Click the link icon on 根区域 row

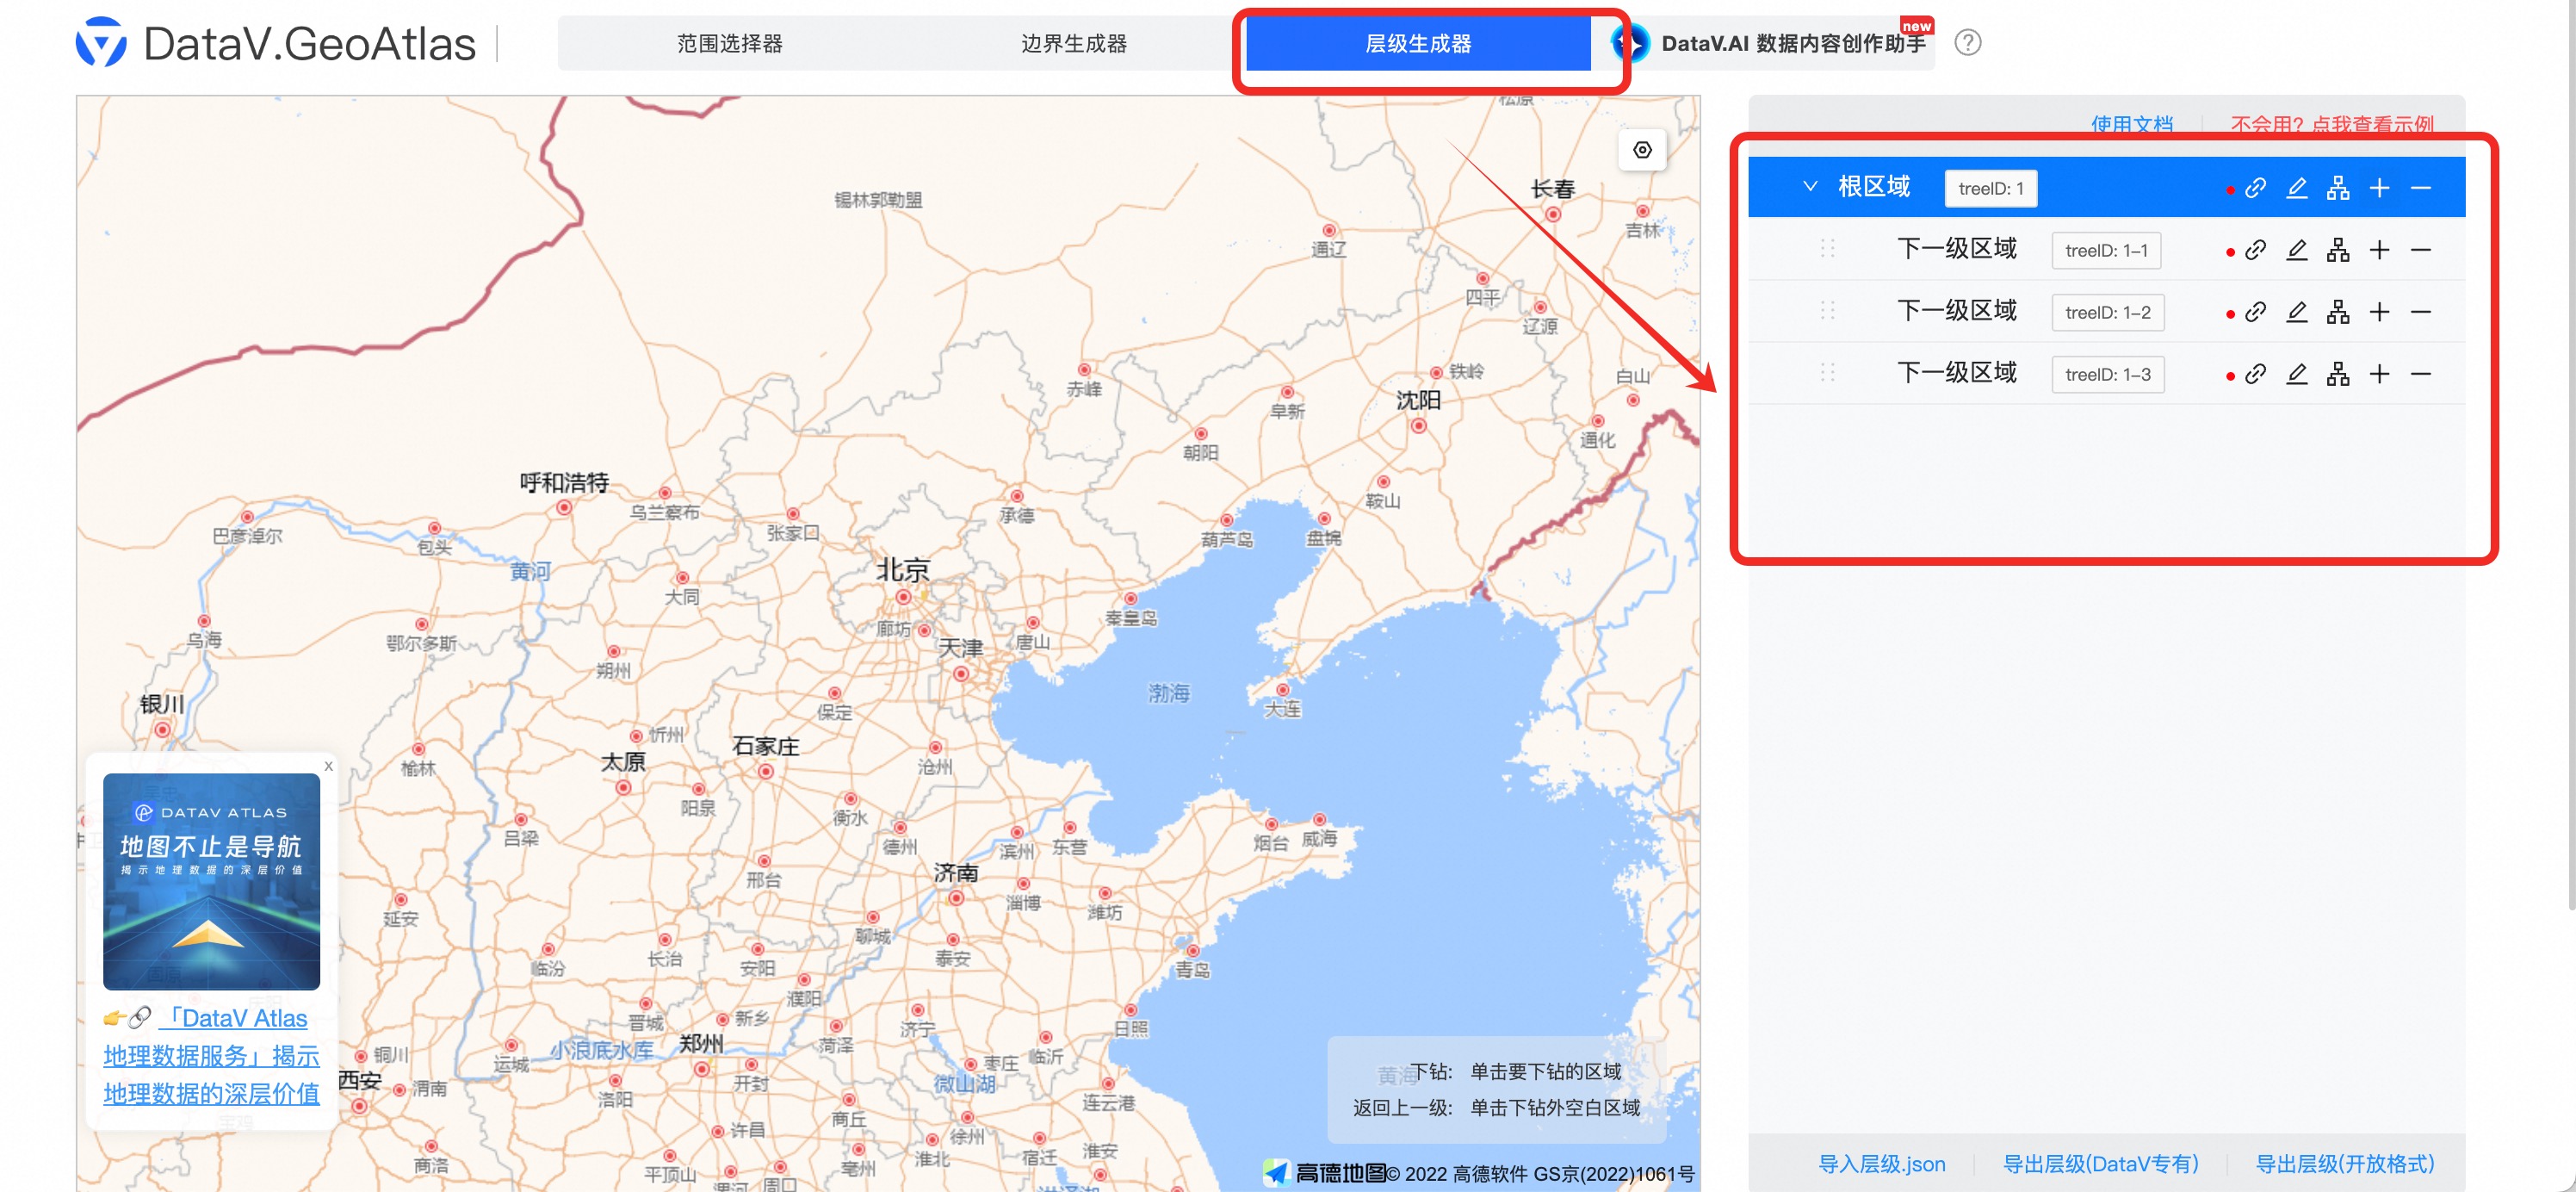[x=2255, y=187]
